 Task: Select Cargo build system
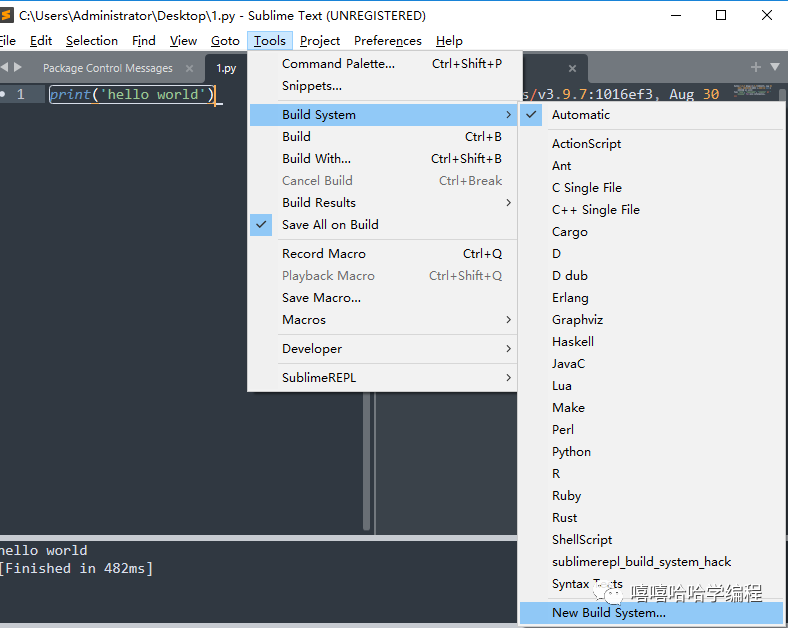point(651,232)
